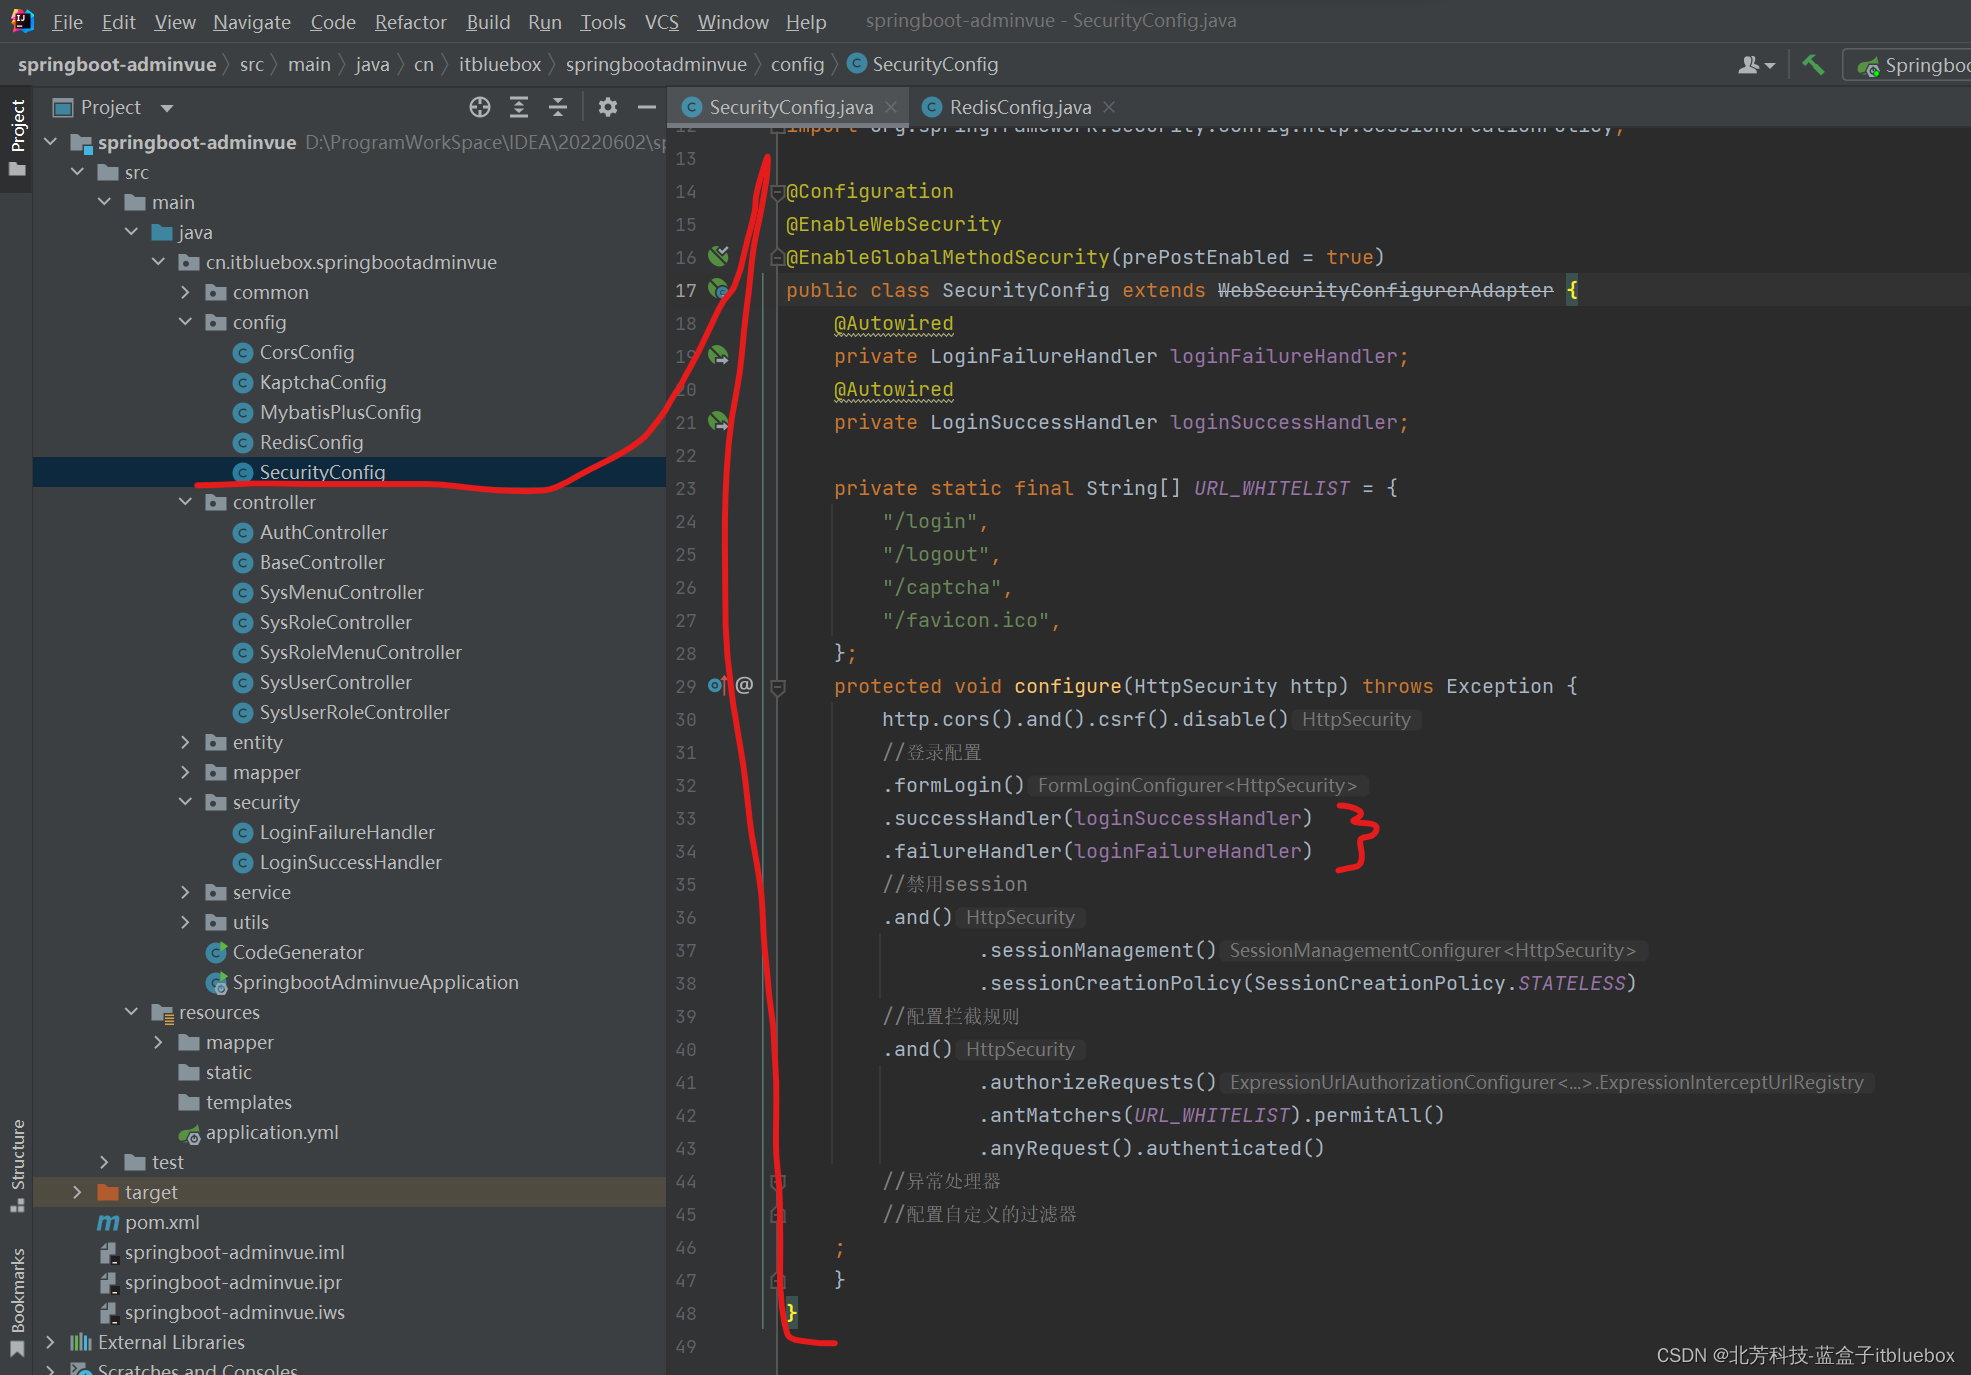1971x1375 pixels.
Task: Open Project panel settings gear
Action: tap(607, 107)
